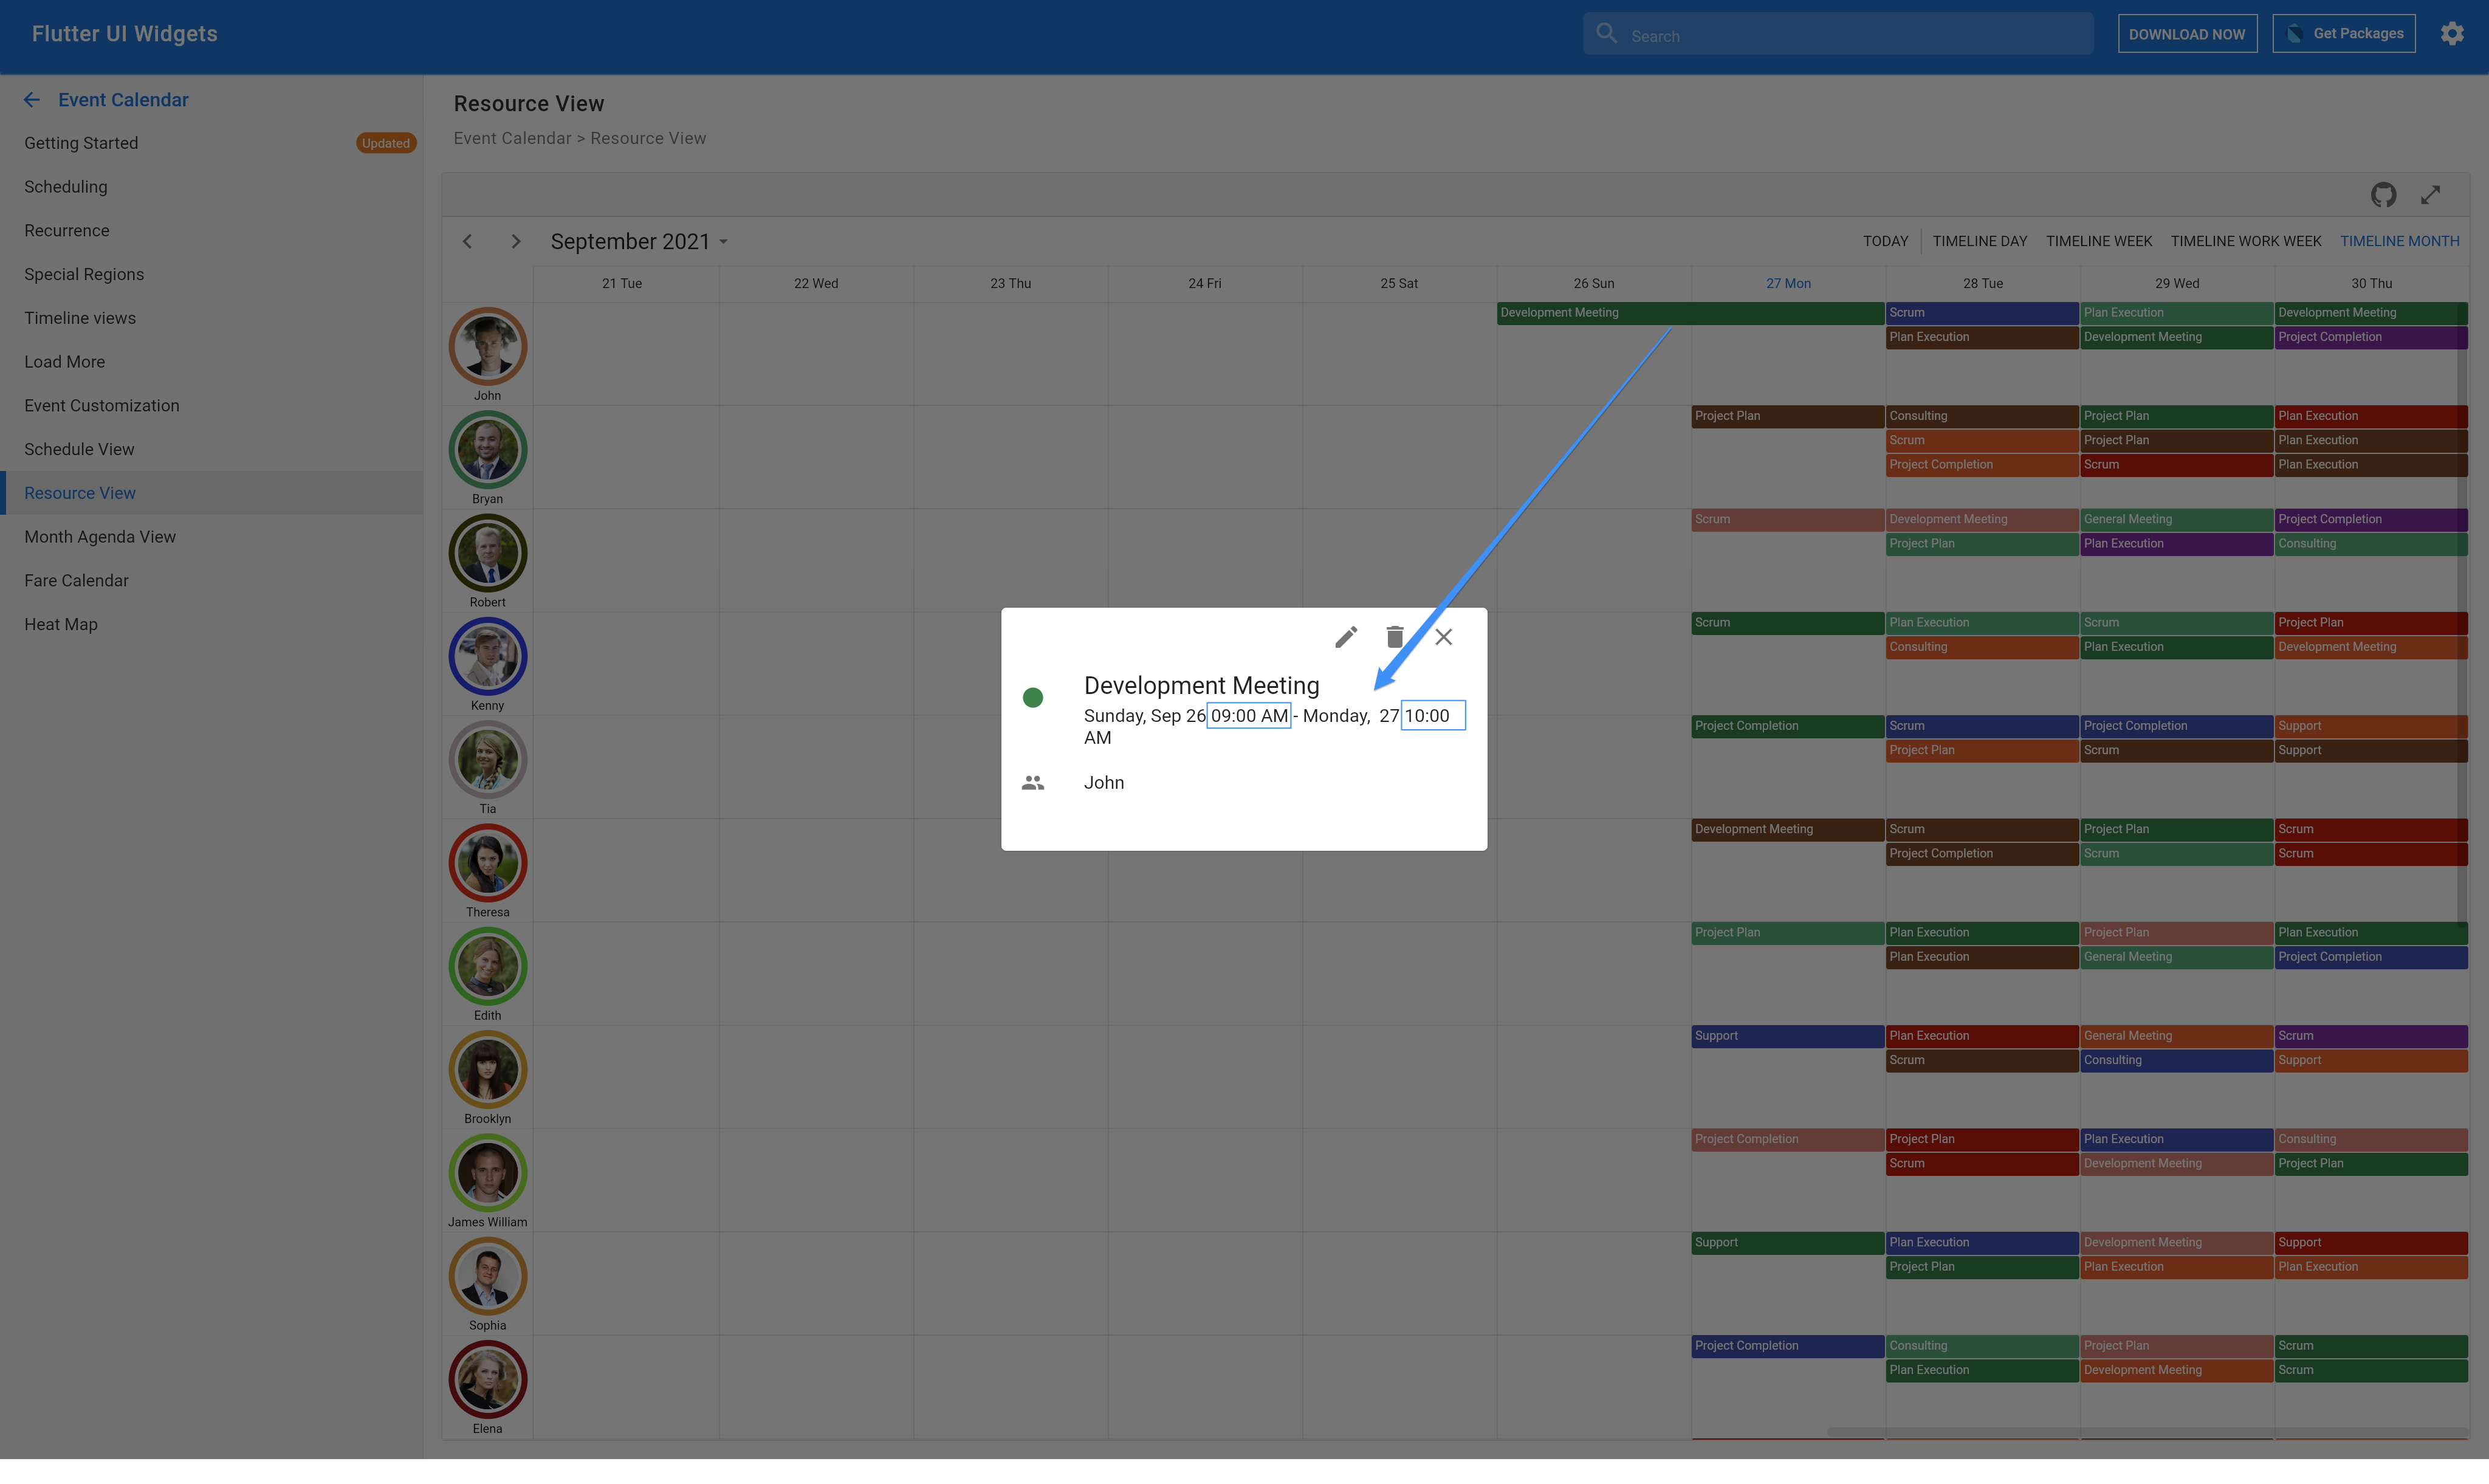Click the TODAY button
The image size is (2489, 1484).
click(1885, 241)
